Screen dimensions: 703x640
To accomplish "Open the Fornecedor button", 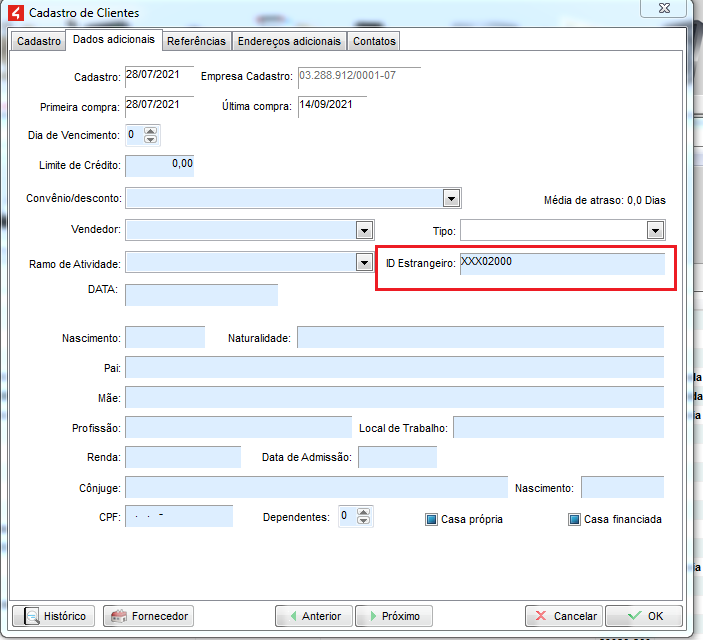I will [148, 616].
